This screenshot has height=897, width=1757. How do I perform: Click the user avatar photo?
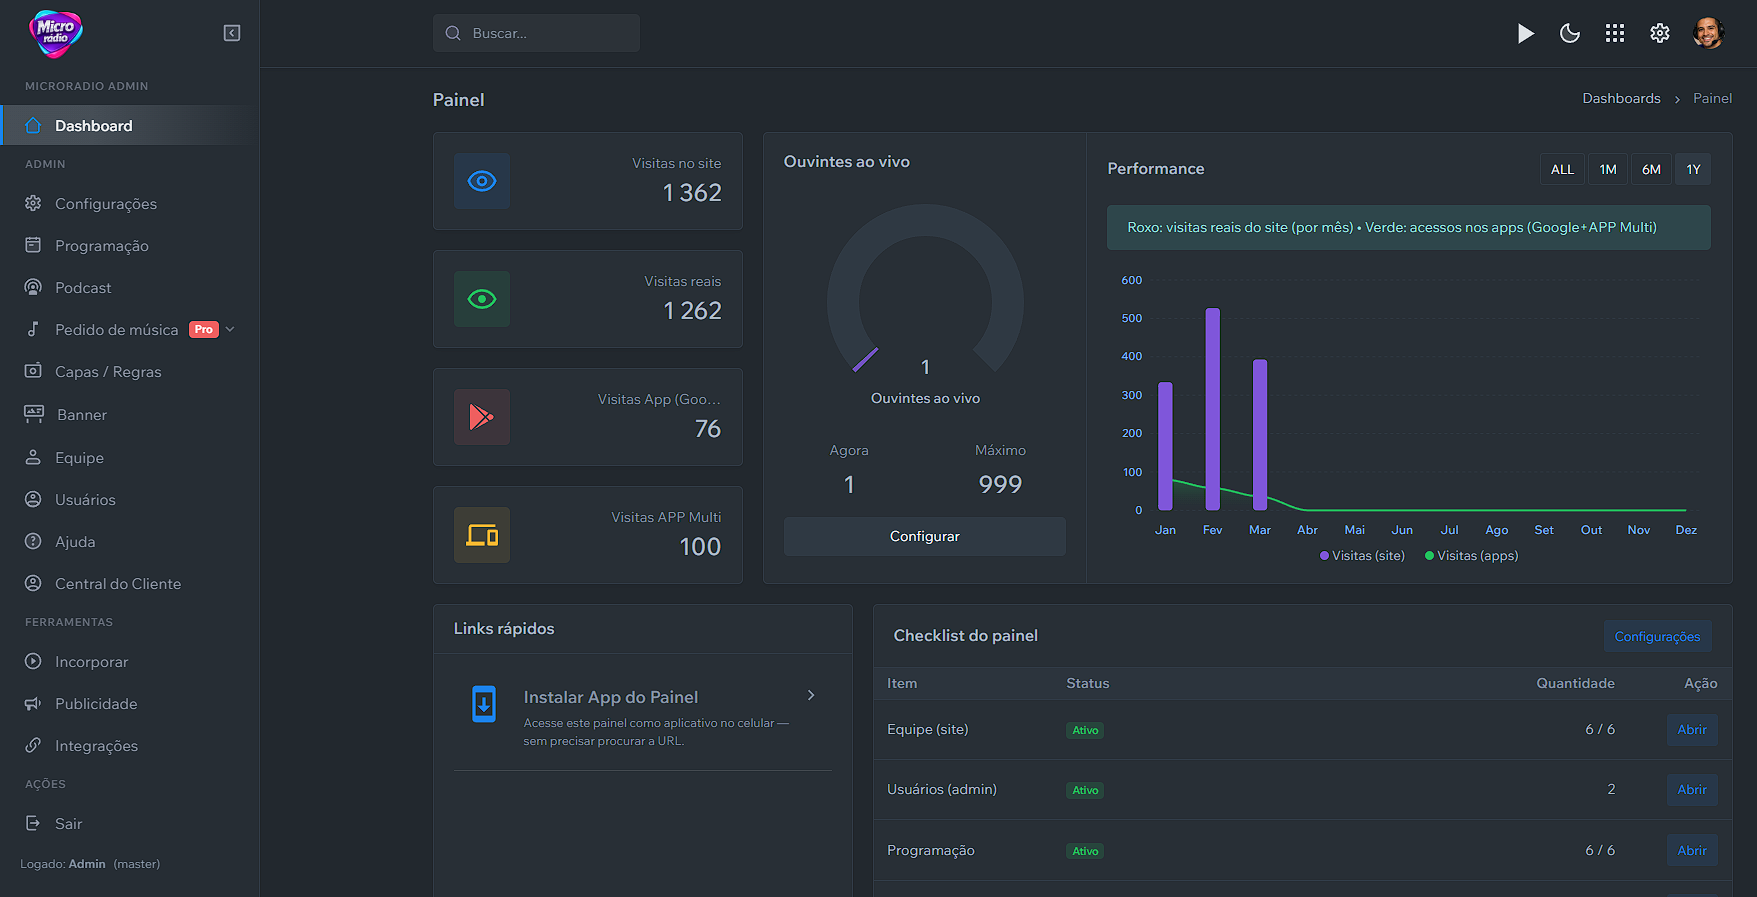point(1708,33)
